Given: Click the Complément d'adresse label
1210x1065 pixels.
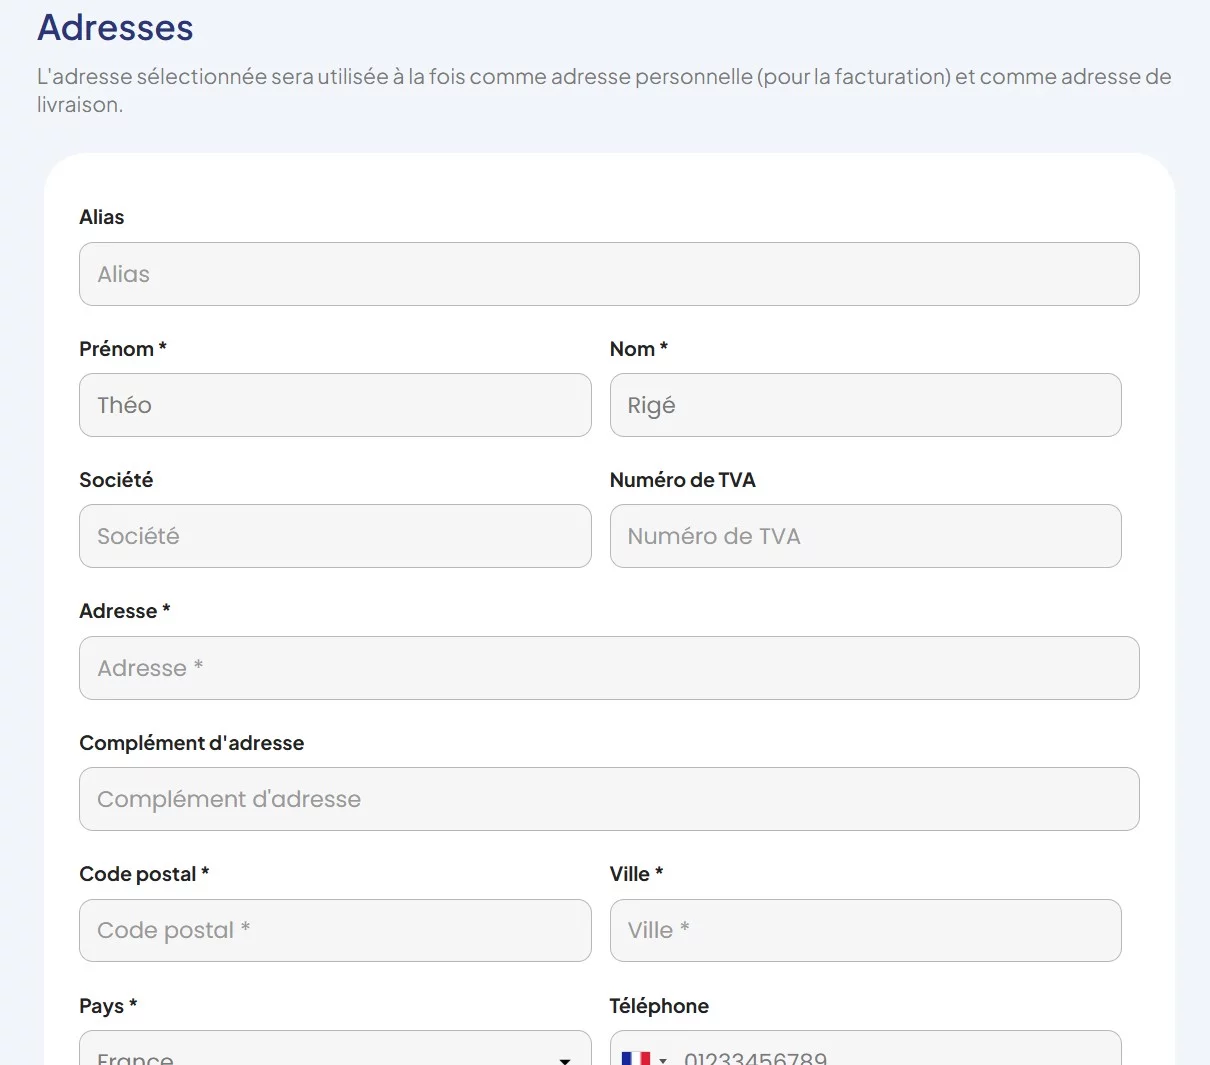Looking at the screenshot, I should (191, 743).
